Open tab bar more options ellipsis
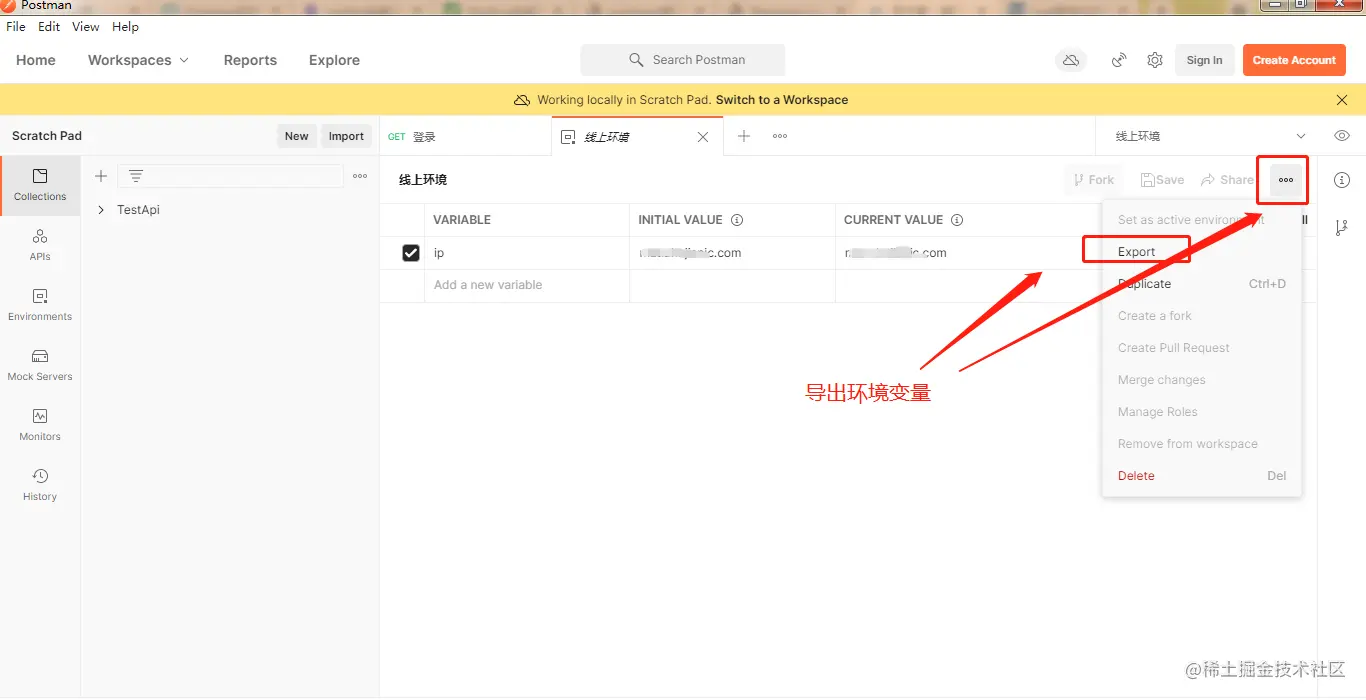The width and height of the screenshot is (1366, 700). [780, 136]
